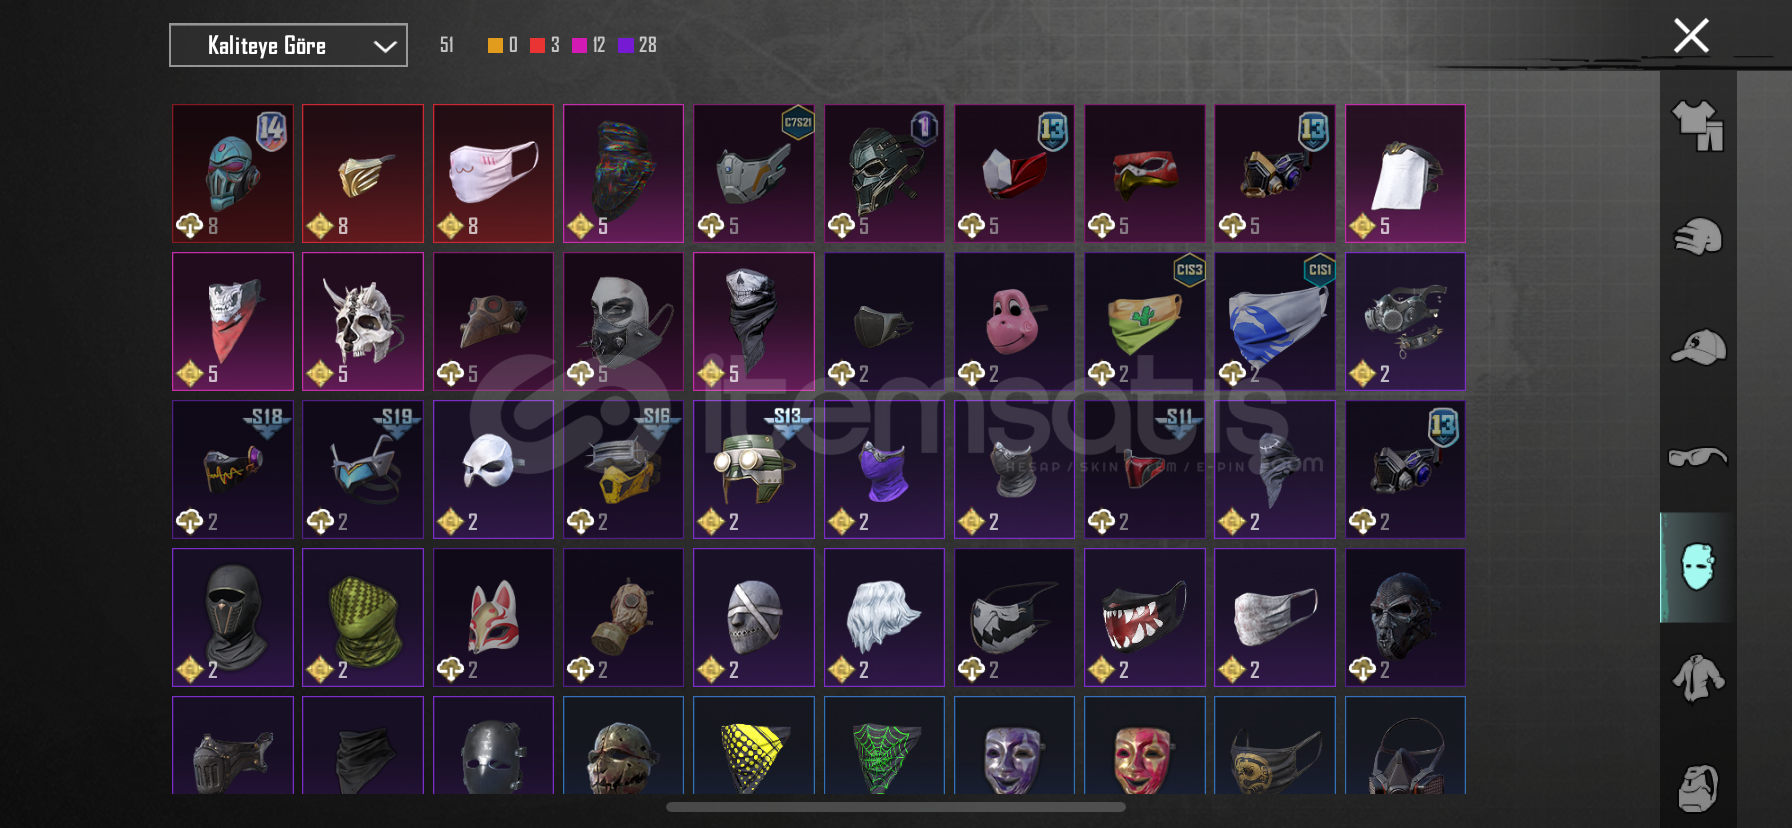
Task: Open the jacket category icon
Action: (1698, 678)
